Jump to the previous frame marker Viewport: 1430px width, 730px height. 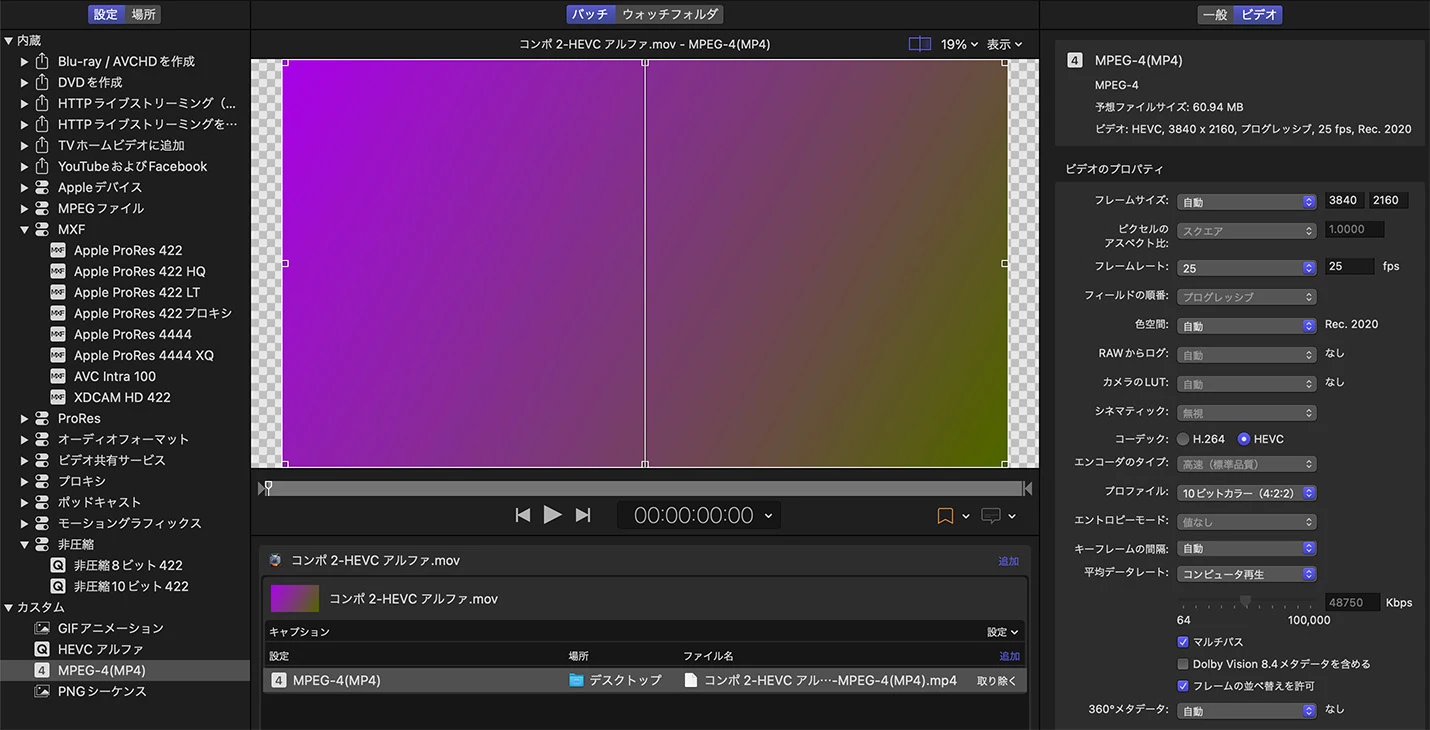522,515
